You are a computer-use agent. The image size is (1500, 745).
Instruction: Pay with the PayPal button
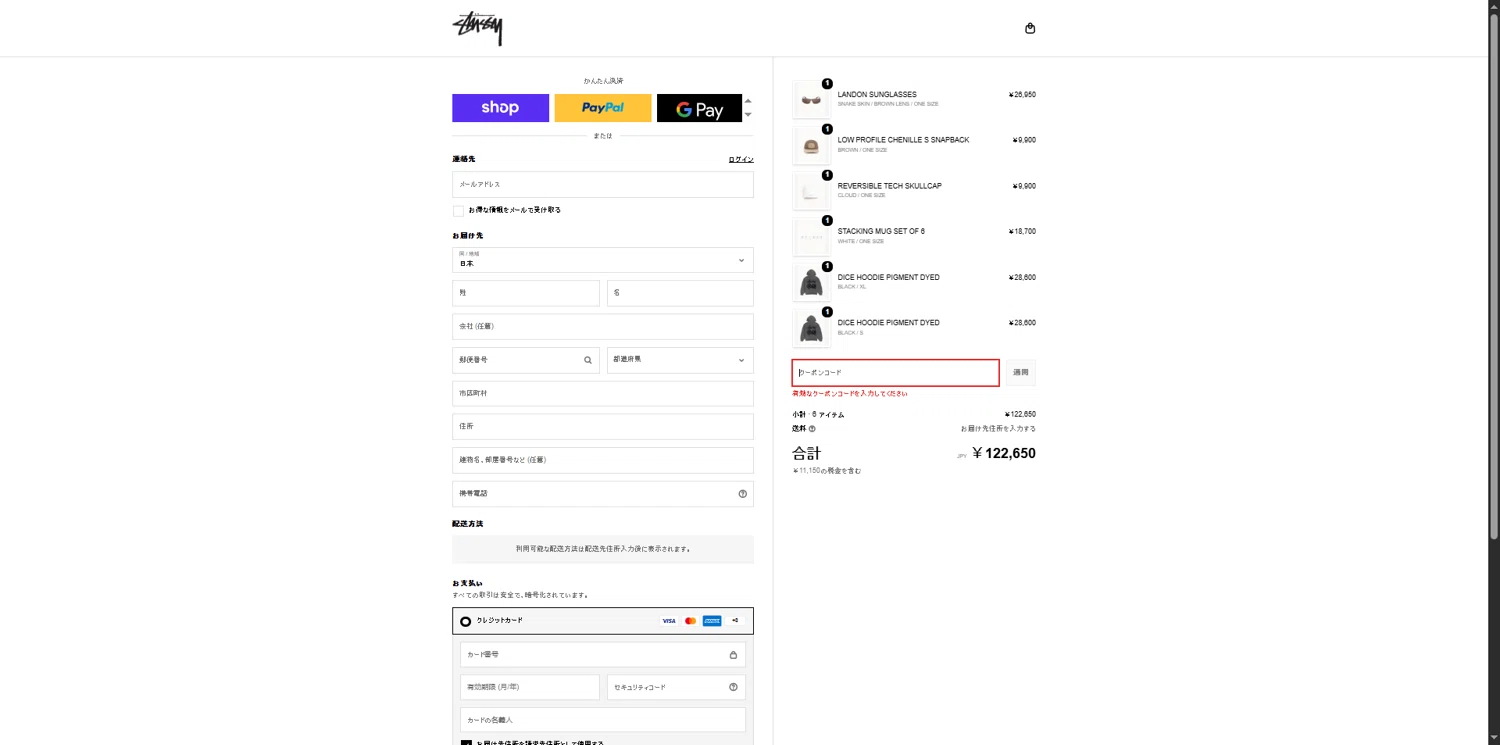[x=603, y=108]
